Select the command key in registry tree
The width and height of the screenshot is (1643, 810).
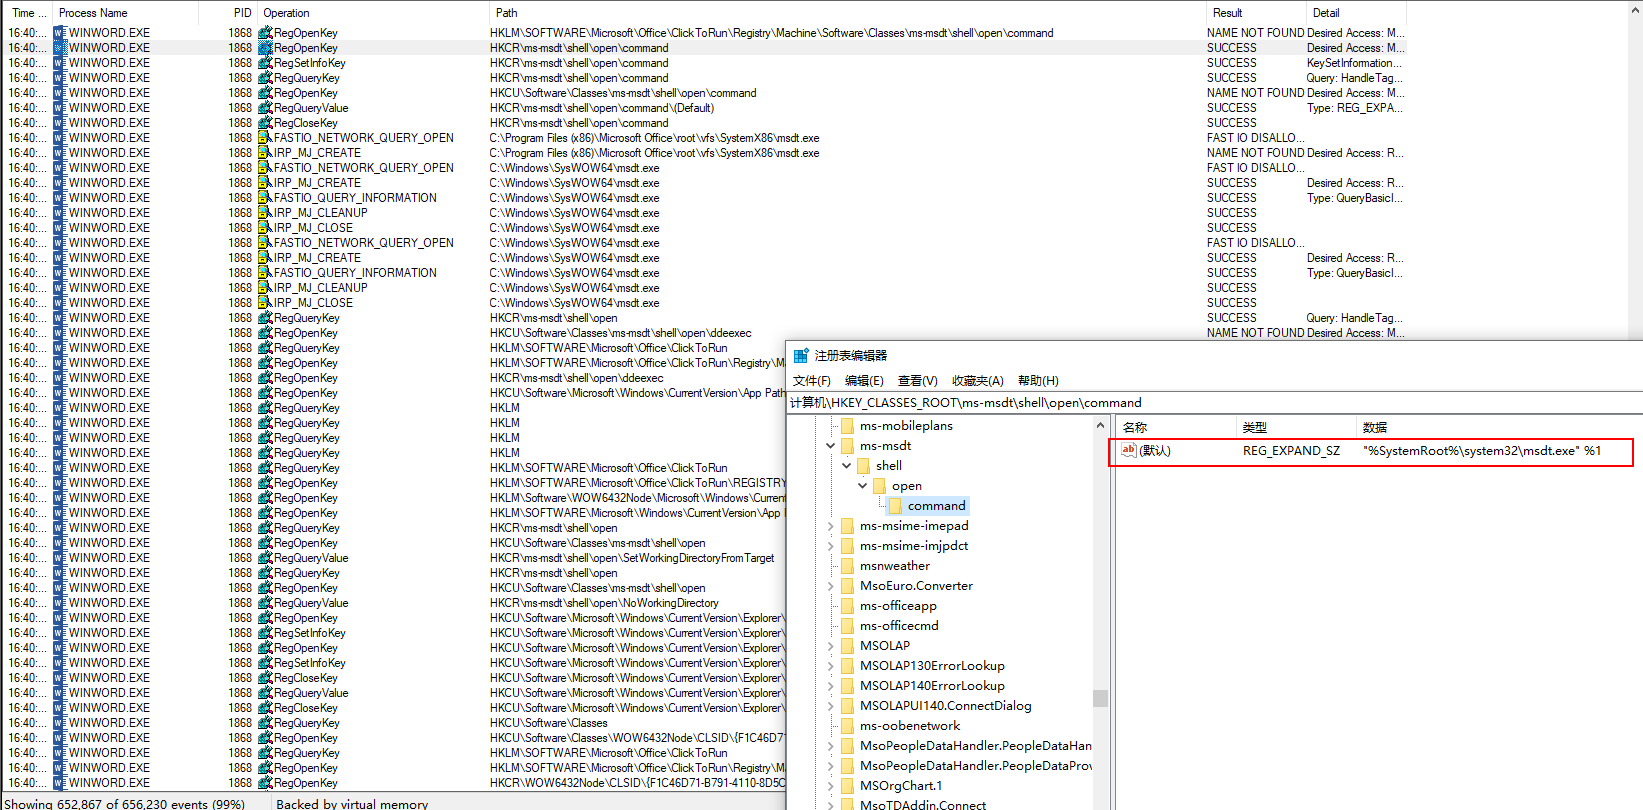937,506
